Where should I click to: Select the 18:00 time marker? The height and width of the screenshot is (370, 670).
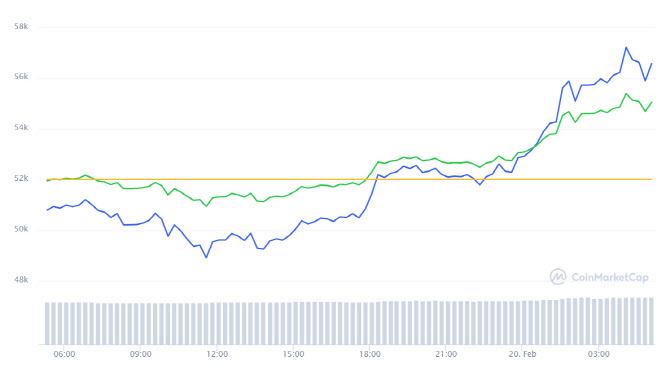[370, 354]
